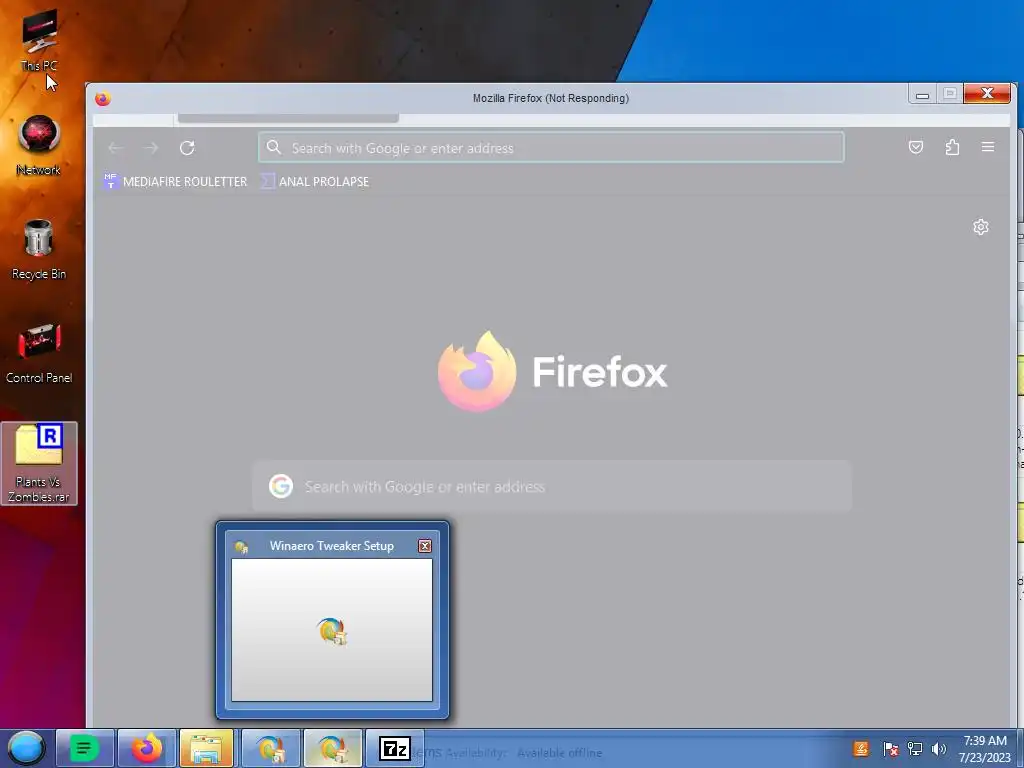Open the Windows Start orb

click(x=25, y=748)
